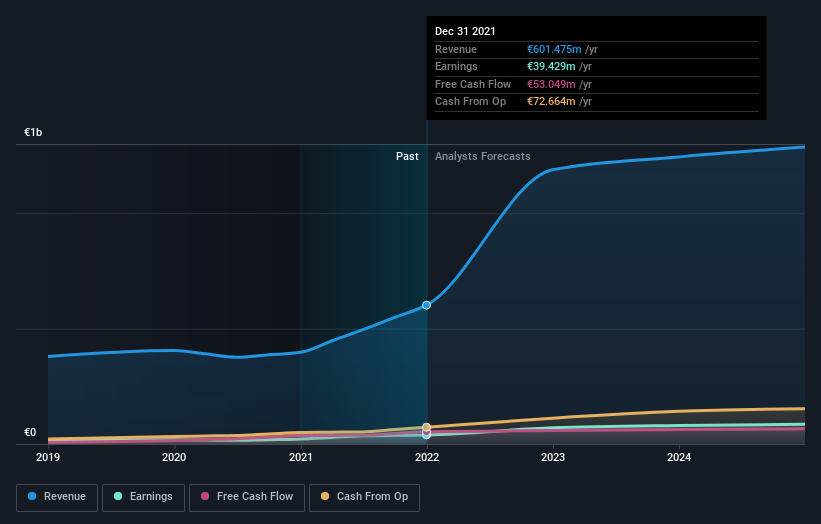821x524 pixels.
Task: Click the Revenue row label in tooltip
Action: tap(456, 49)
